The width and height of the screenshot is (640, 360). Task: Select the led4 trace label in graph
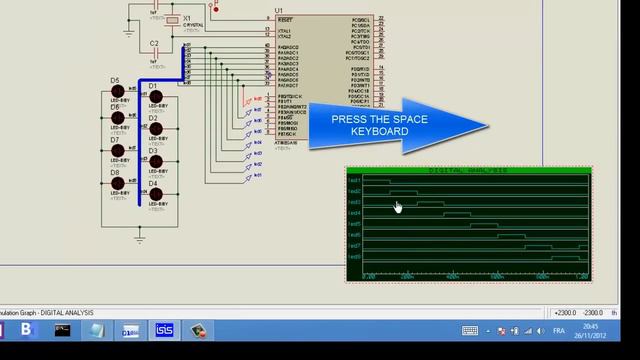point(354,213)
